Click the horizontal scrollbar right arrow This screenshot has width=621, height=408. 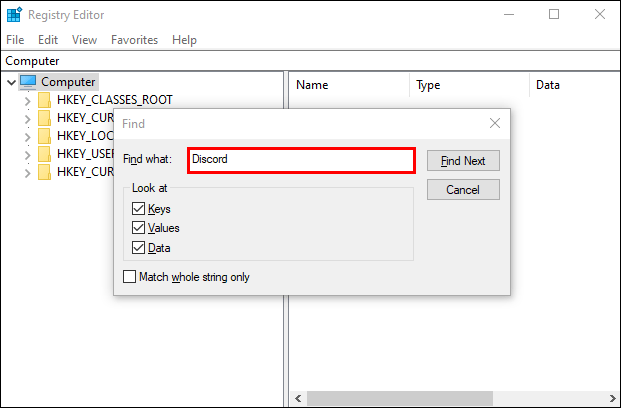pos(613,398)
